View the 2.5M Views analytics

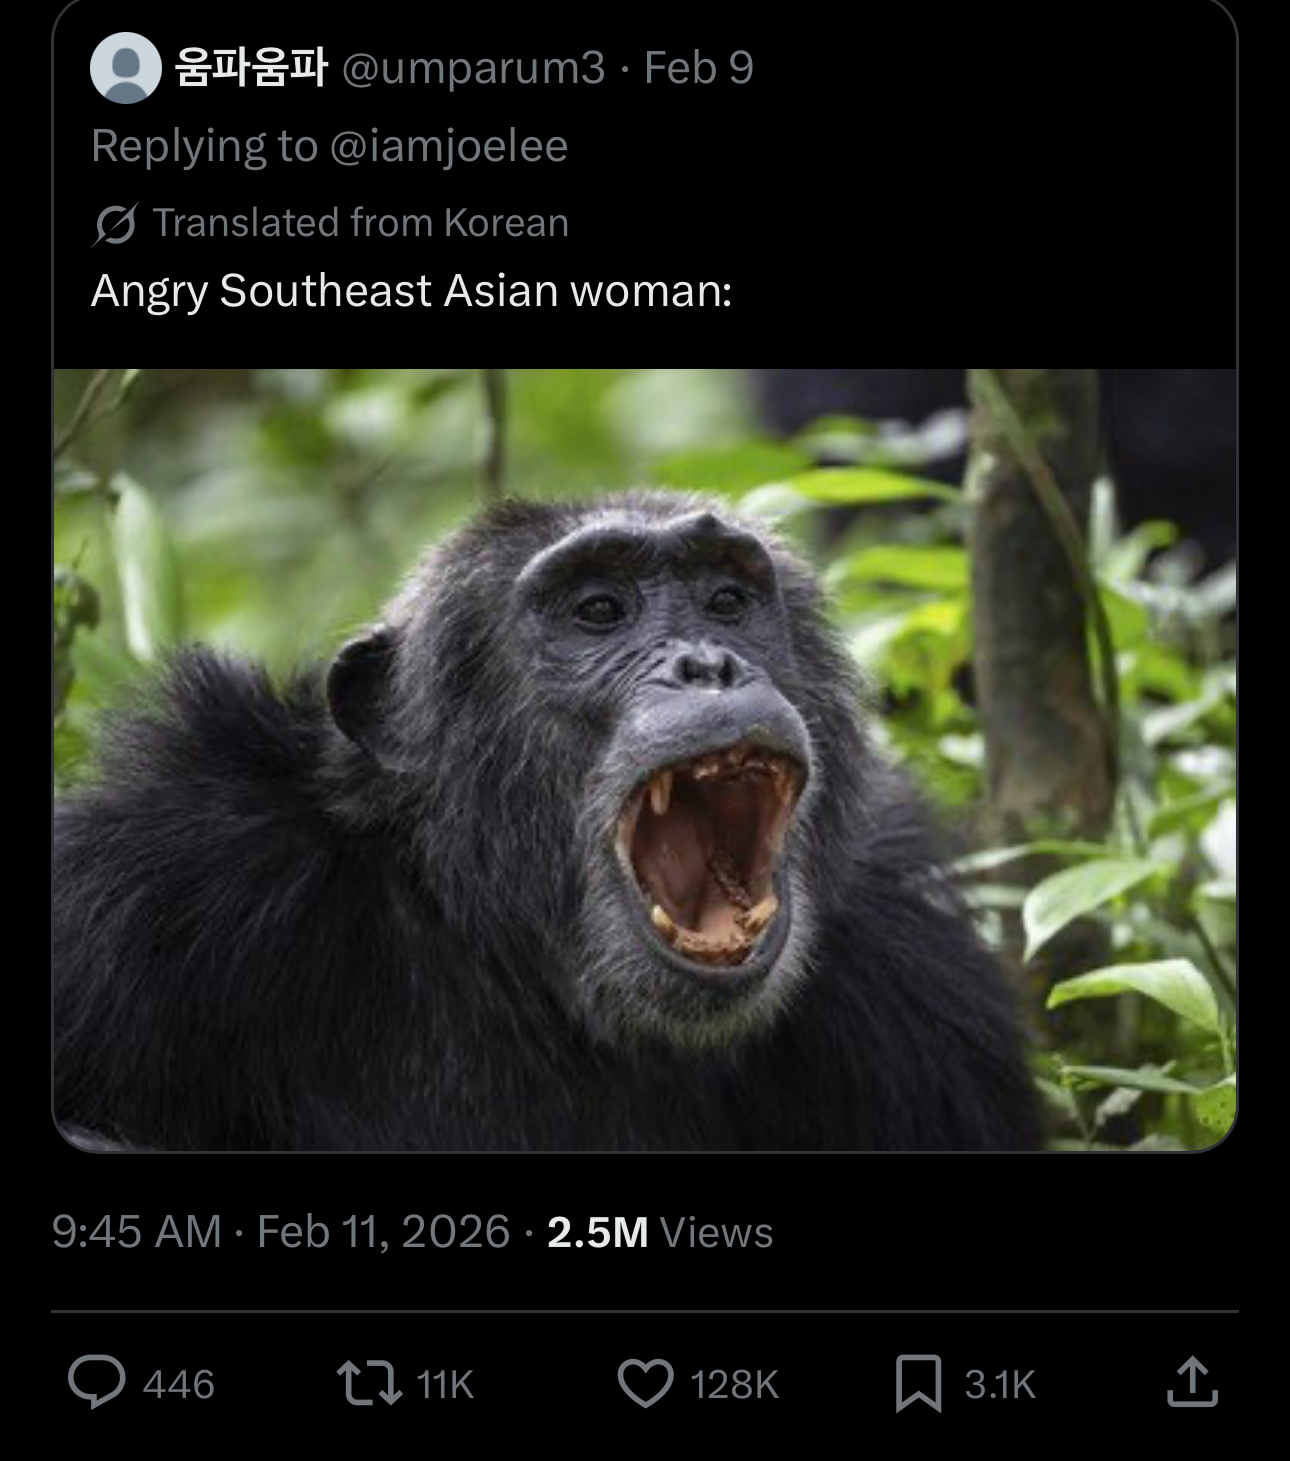660,1232
